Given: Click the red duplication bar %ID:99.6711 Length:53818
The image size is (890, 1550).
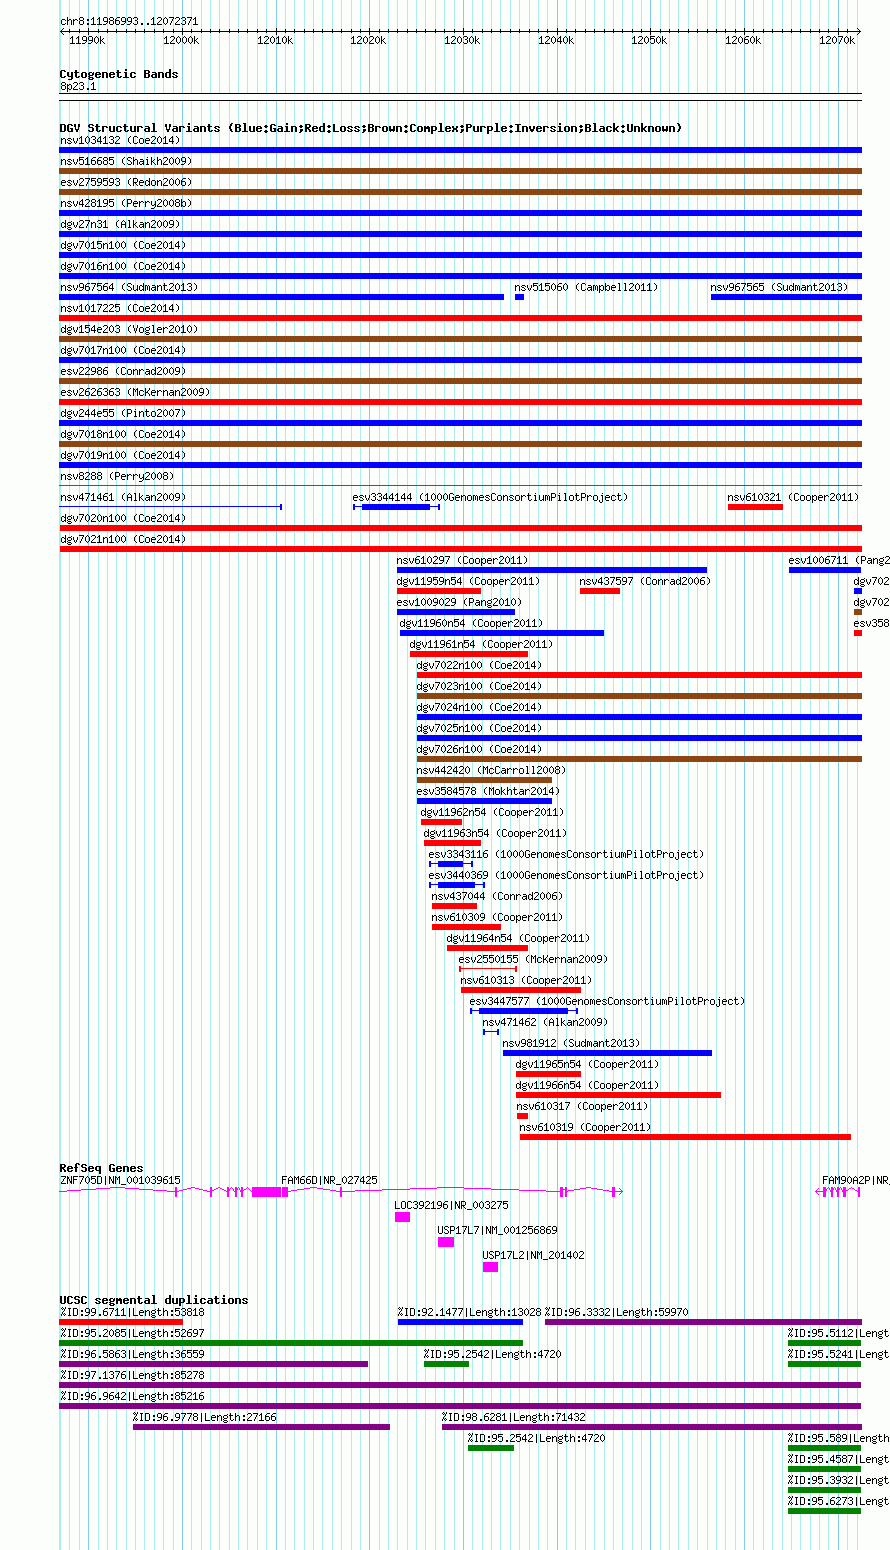Looking at the screenshot, I should click(121, 1322).
